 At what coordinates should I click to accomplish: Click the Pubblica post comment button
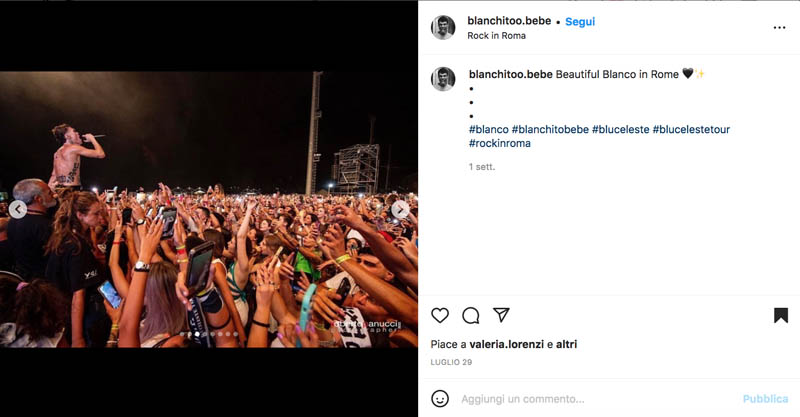[765, 399]
